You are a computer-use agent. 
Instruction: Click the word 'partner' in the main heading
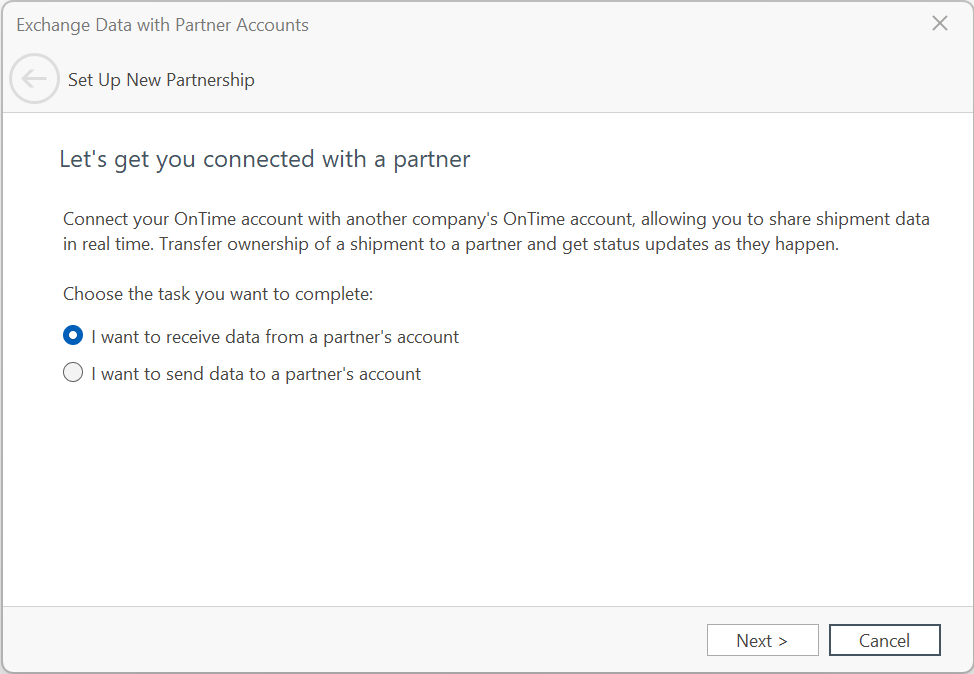tap(432, 160)
